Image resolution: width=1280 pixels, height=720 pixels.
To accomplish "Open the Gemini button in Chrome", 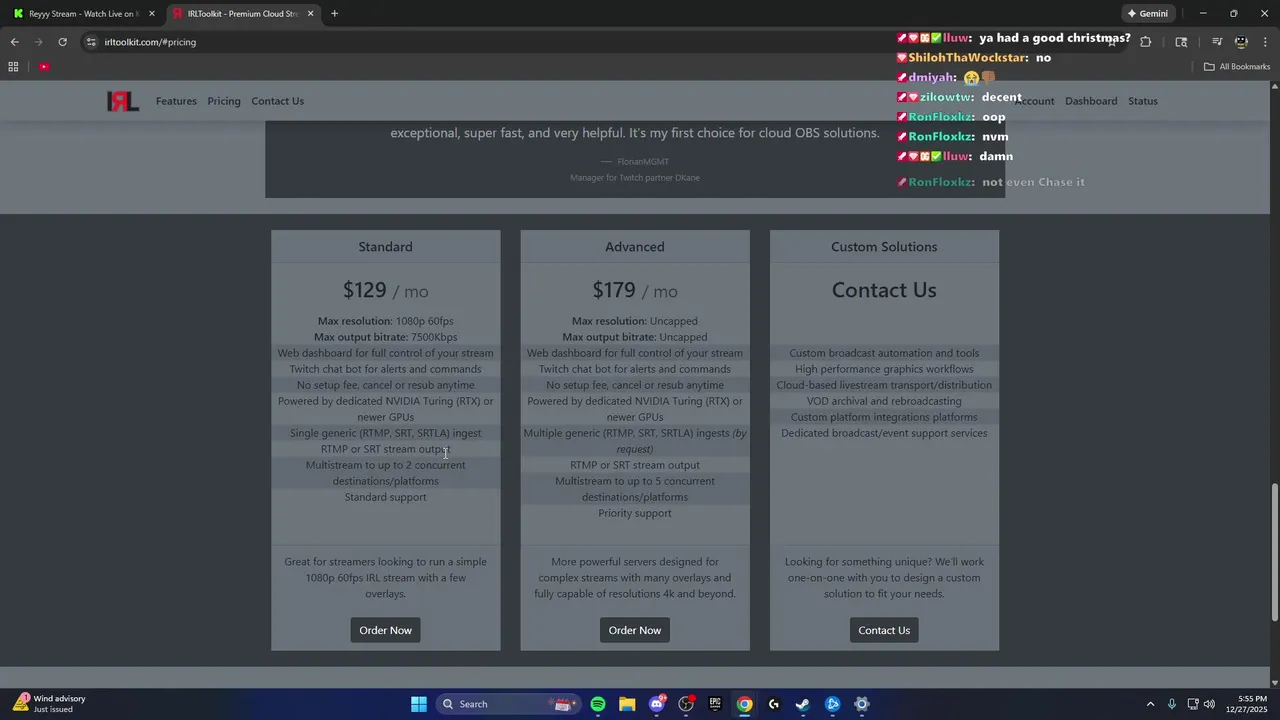I will (x=1148, y=14).
